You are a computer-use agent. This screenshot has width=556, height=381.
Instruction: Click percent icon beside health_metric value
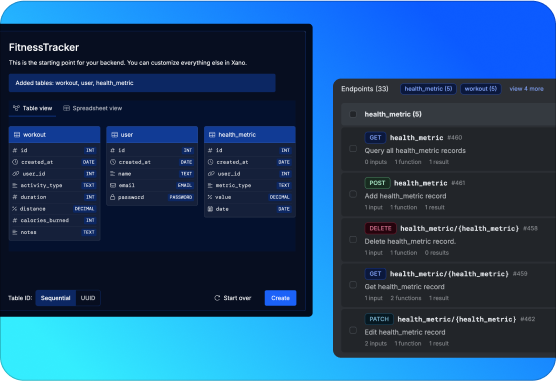point(210,197)
